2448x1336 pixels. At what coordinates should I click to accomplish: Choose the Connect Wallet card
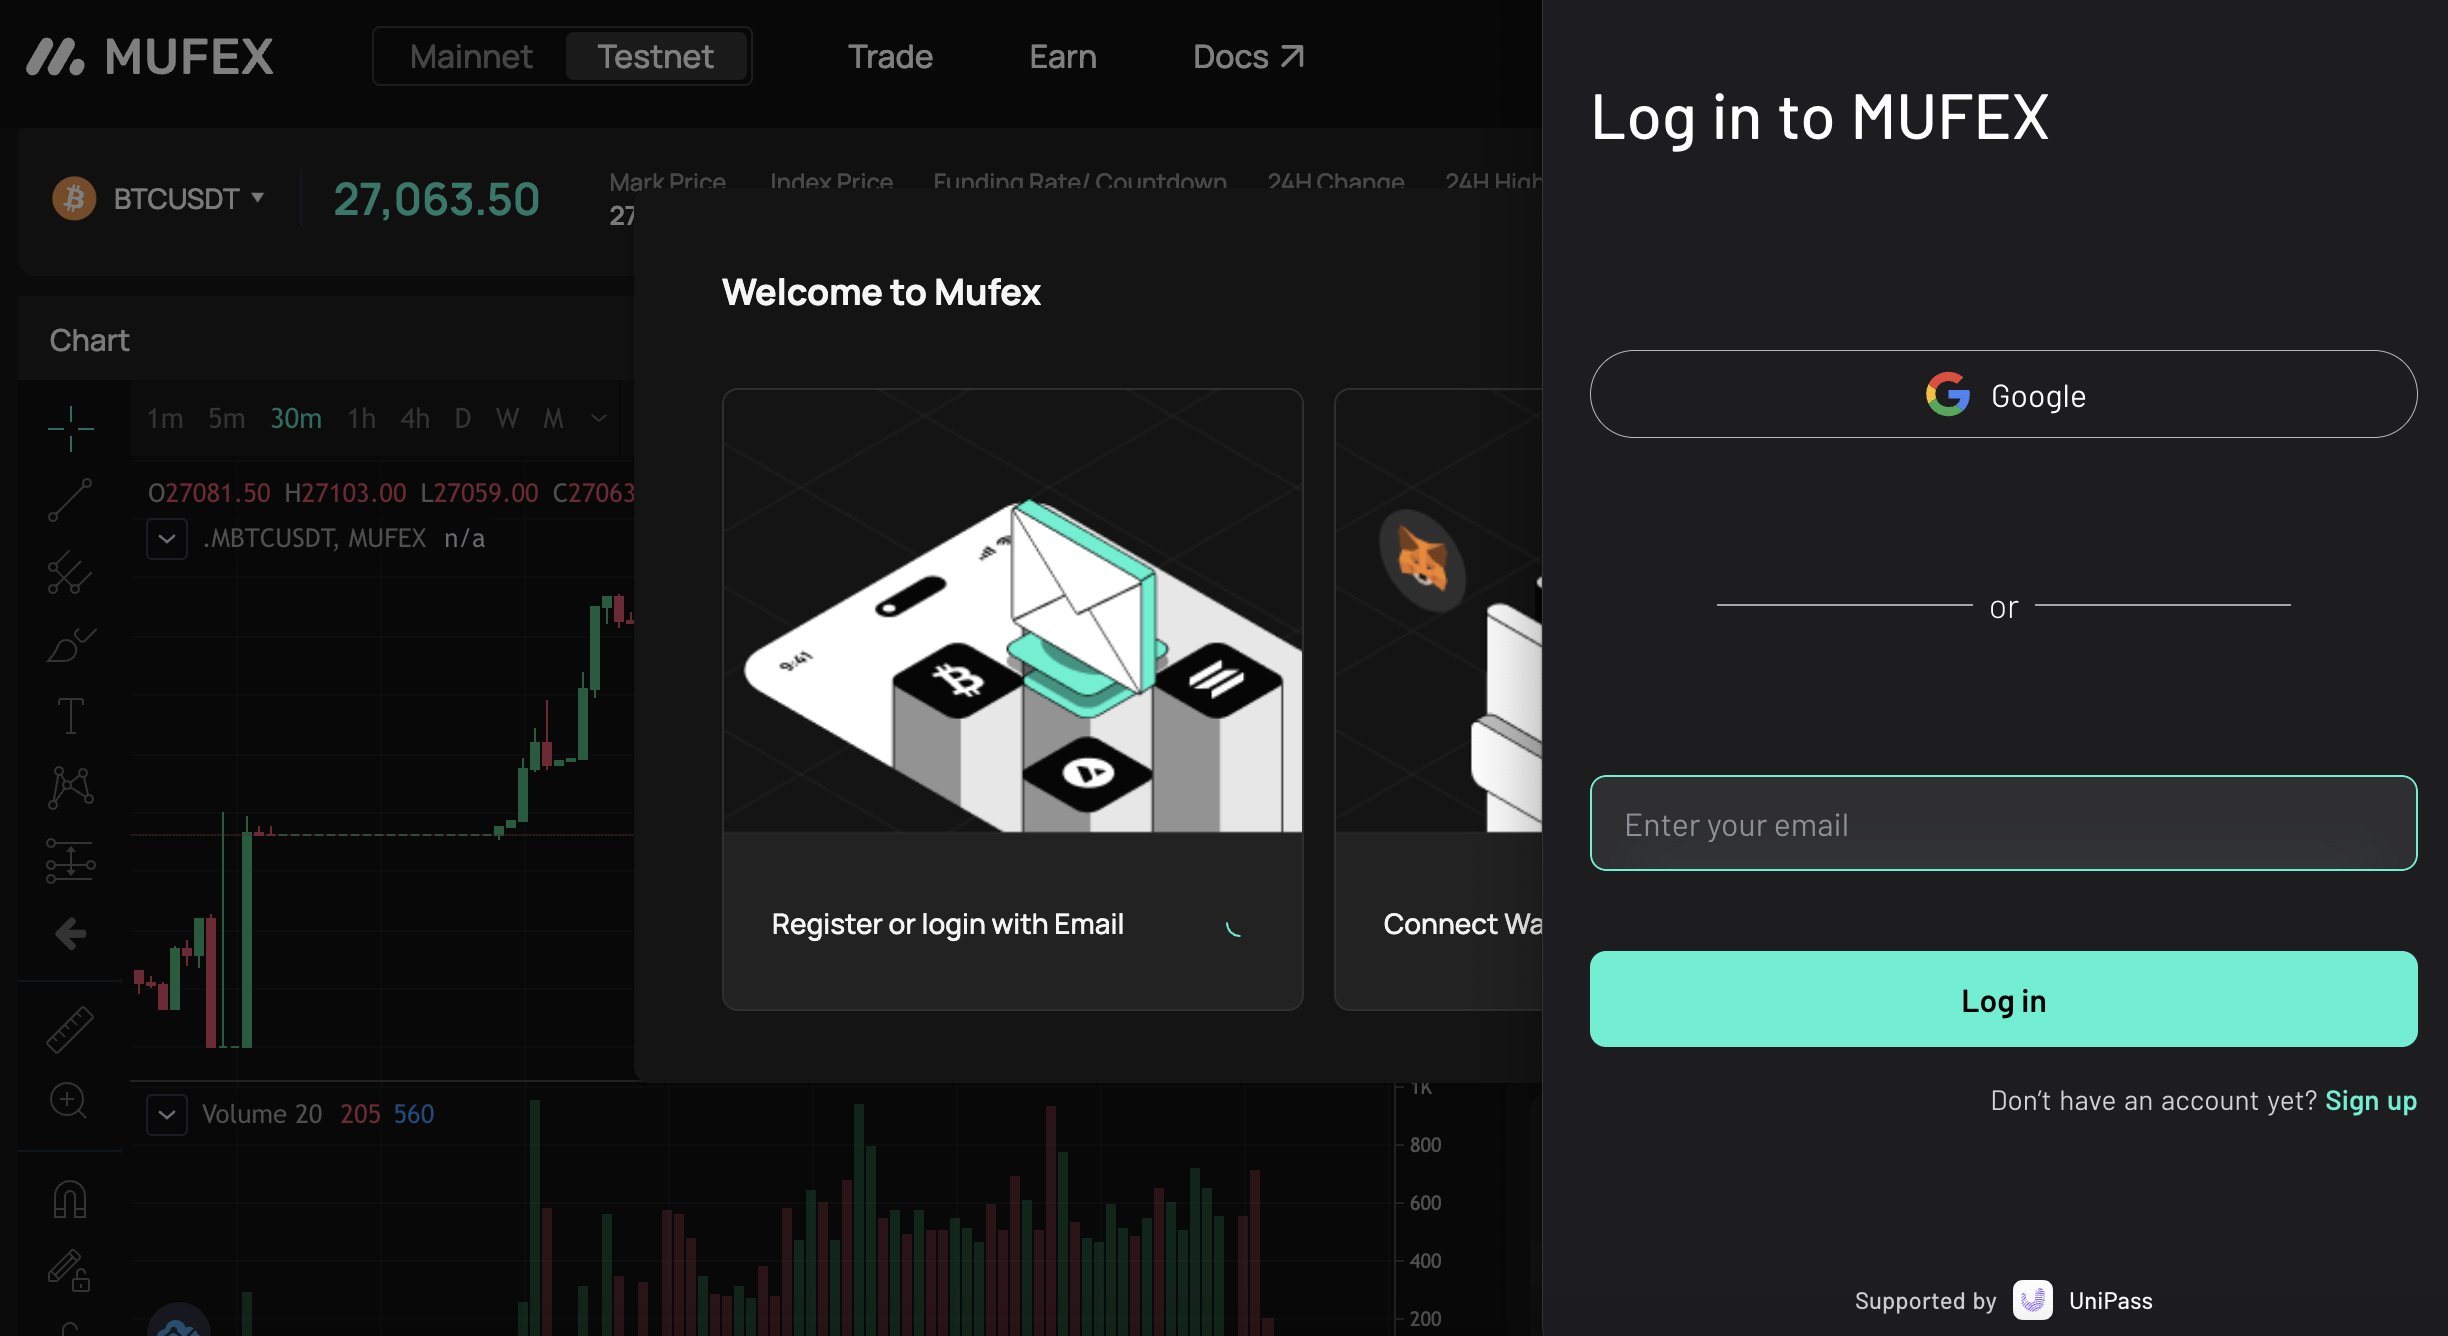click(x=1439, y=699)
